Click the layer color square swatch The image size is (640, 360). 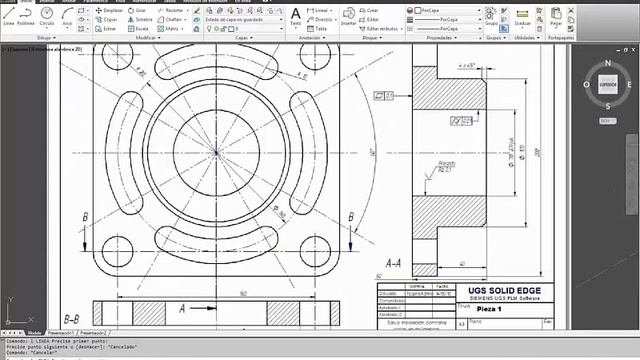click(231, 29)
